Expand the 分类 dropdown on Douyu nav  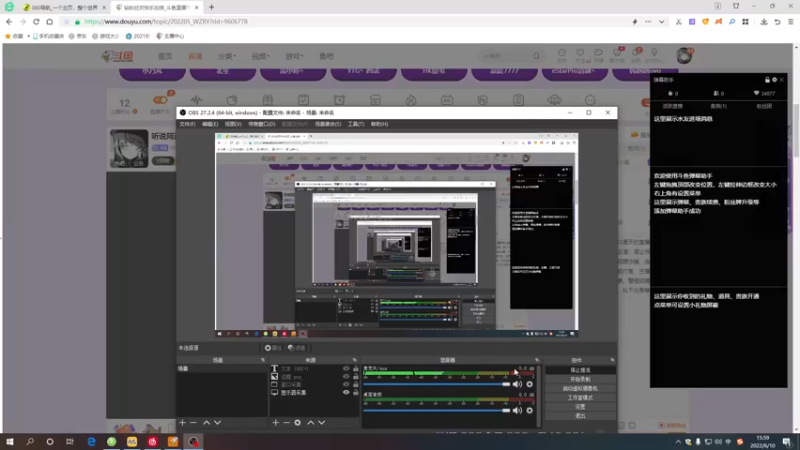[227, 56]
